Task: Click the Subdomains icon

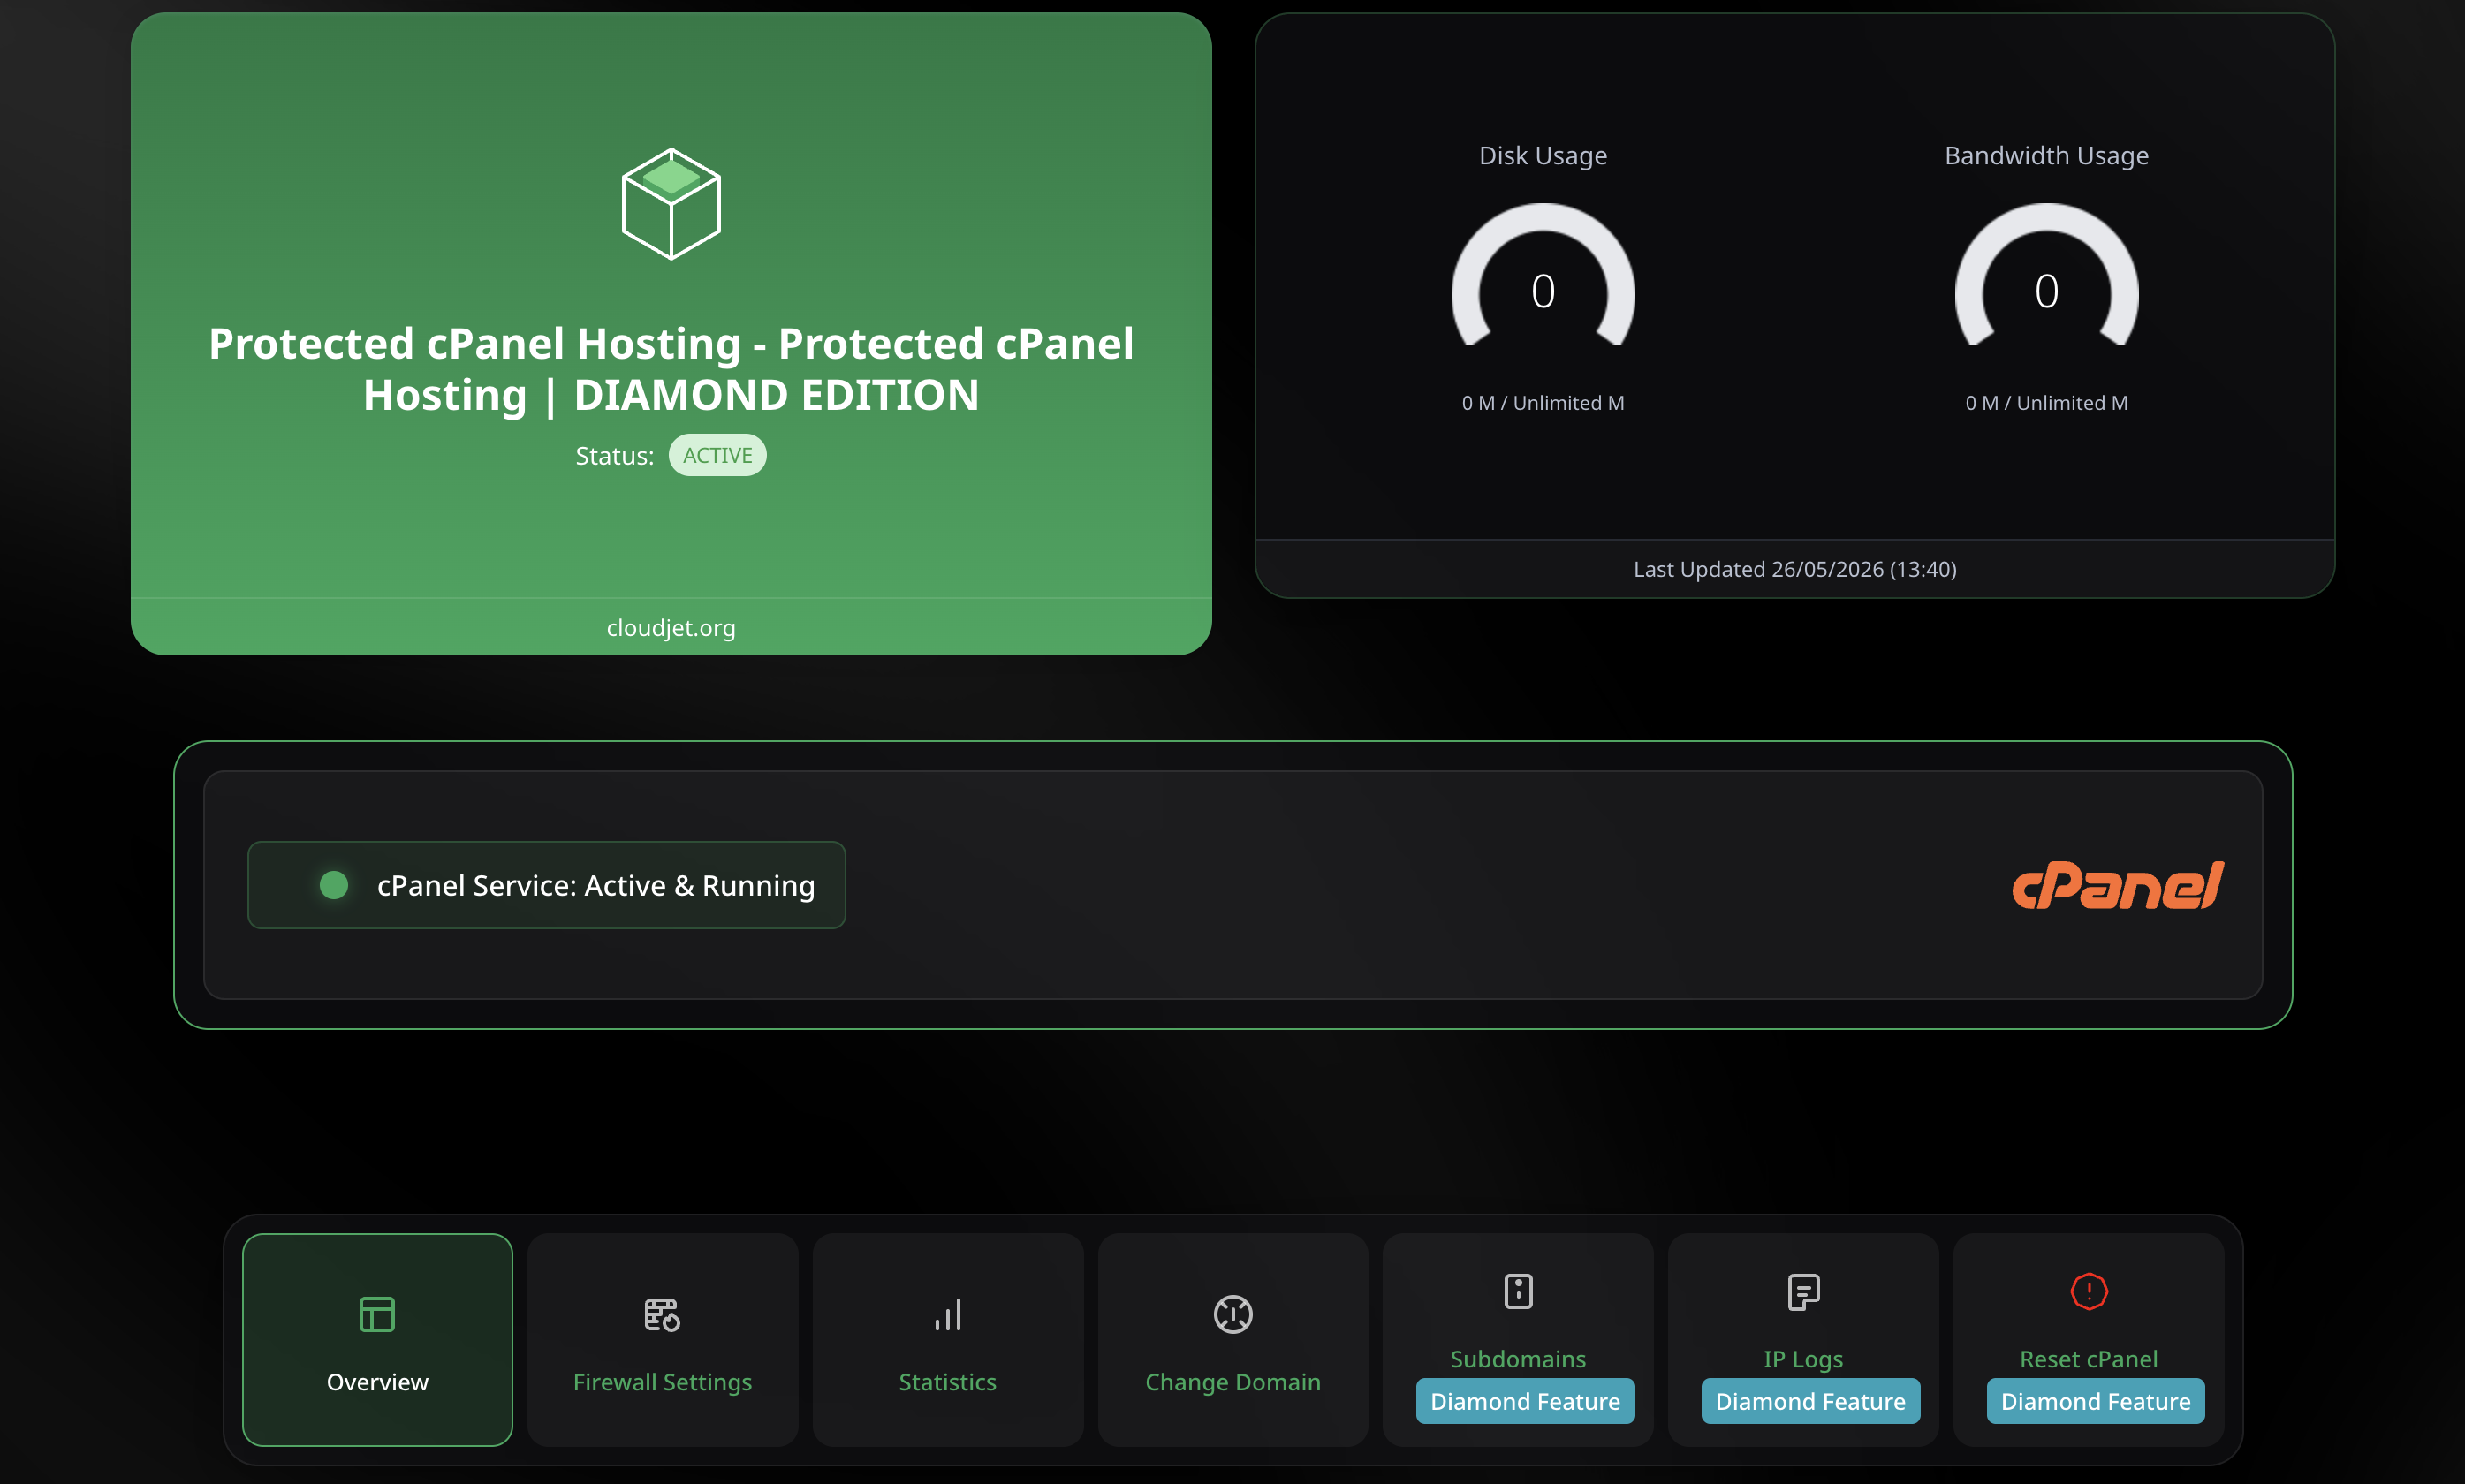Action: pos(1518,1291)
